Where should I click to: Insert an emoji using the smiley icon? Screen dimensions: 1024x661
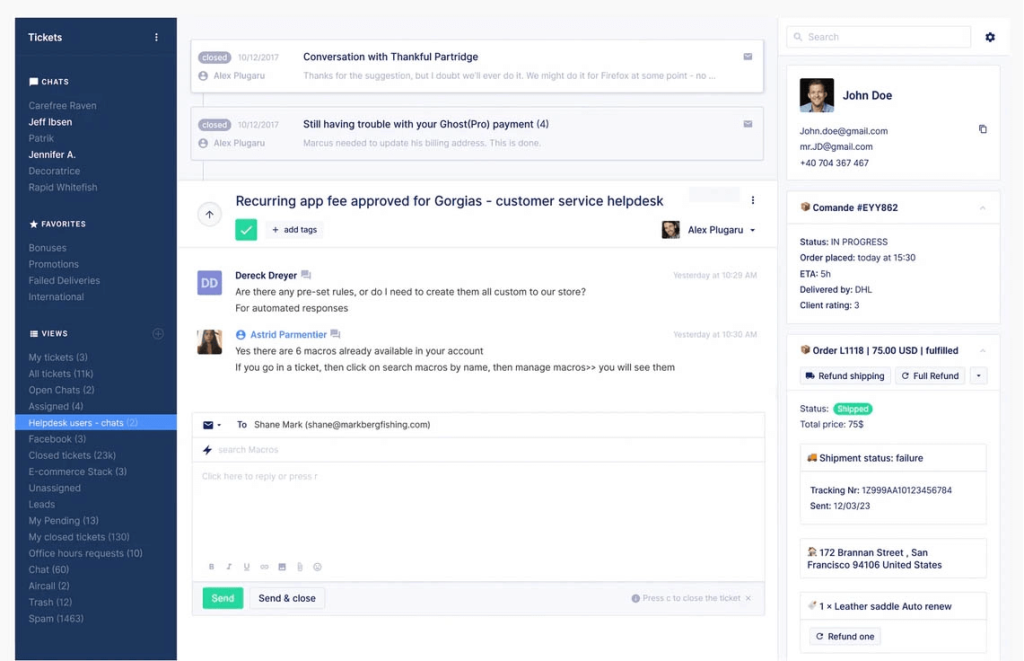(x=318, y=567)
